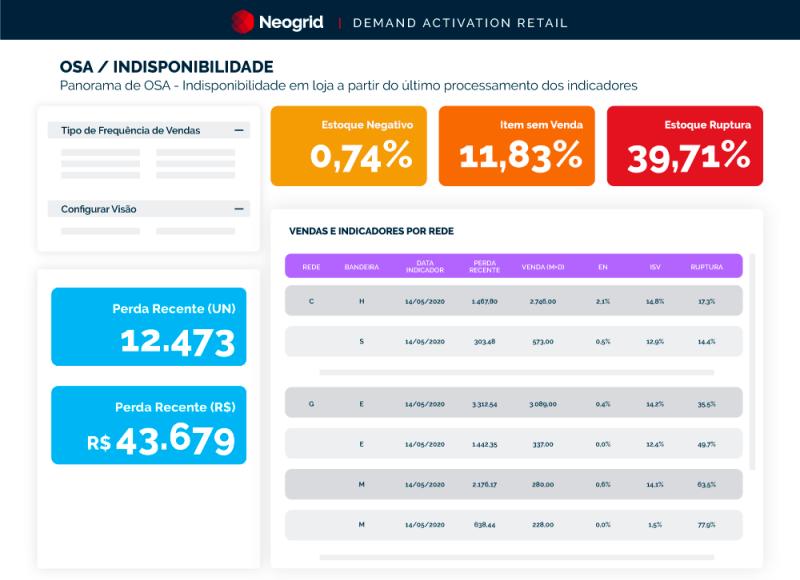Sort by DATA INDICADOR column header

pos(424,267)
